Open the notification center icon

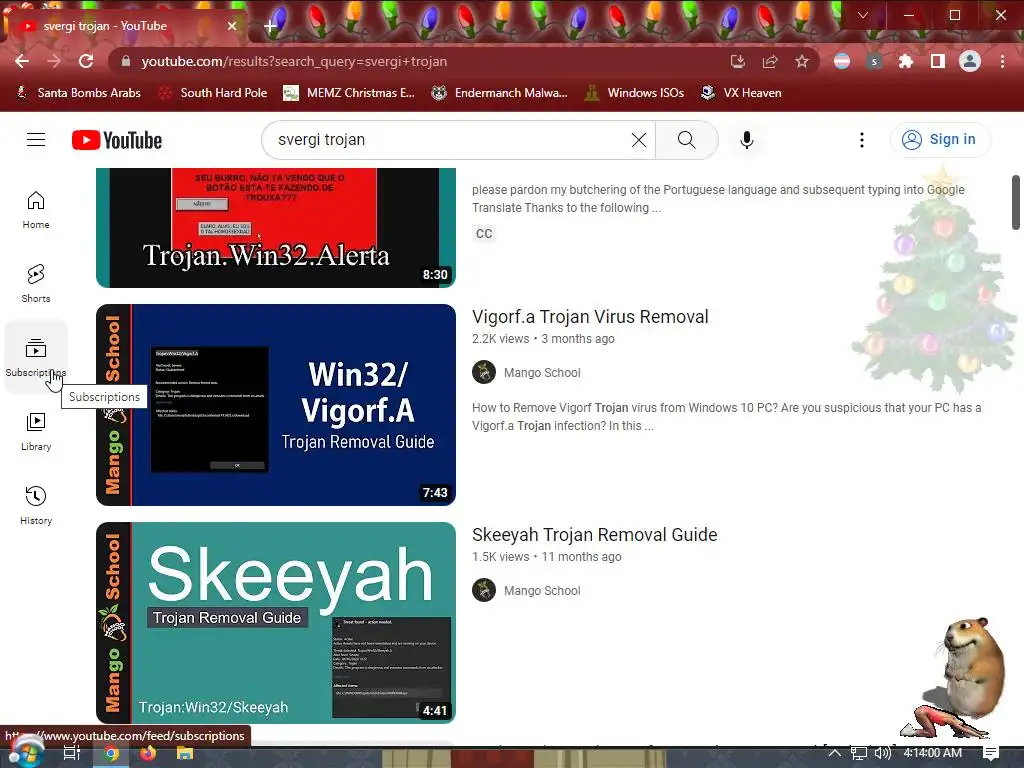coord(991,753)
